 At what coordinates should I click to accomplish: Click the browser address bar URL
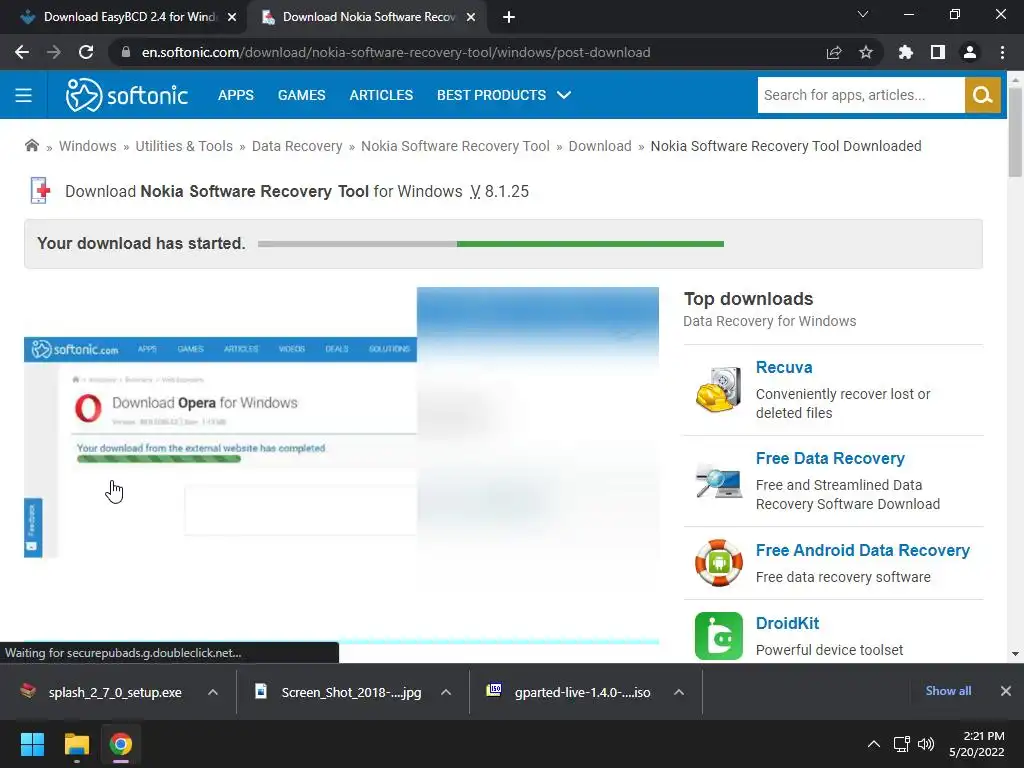(x=396, y=52)
